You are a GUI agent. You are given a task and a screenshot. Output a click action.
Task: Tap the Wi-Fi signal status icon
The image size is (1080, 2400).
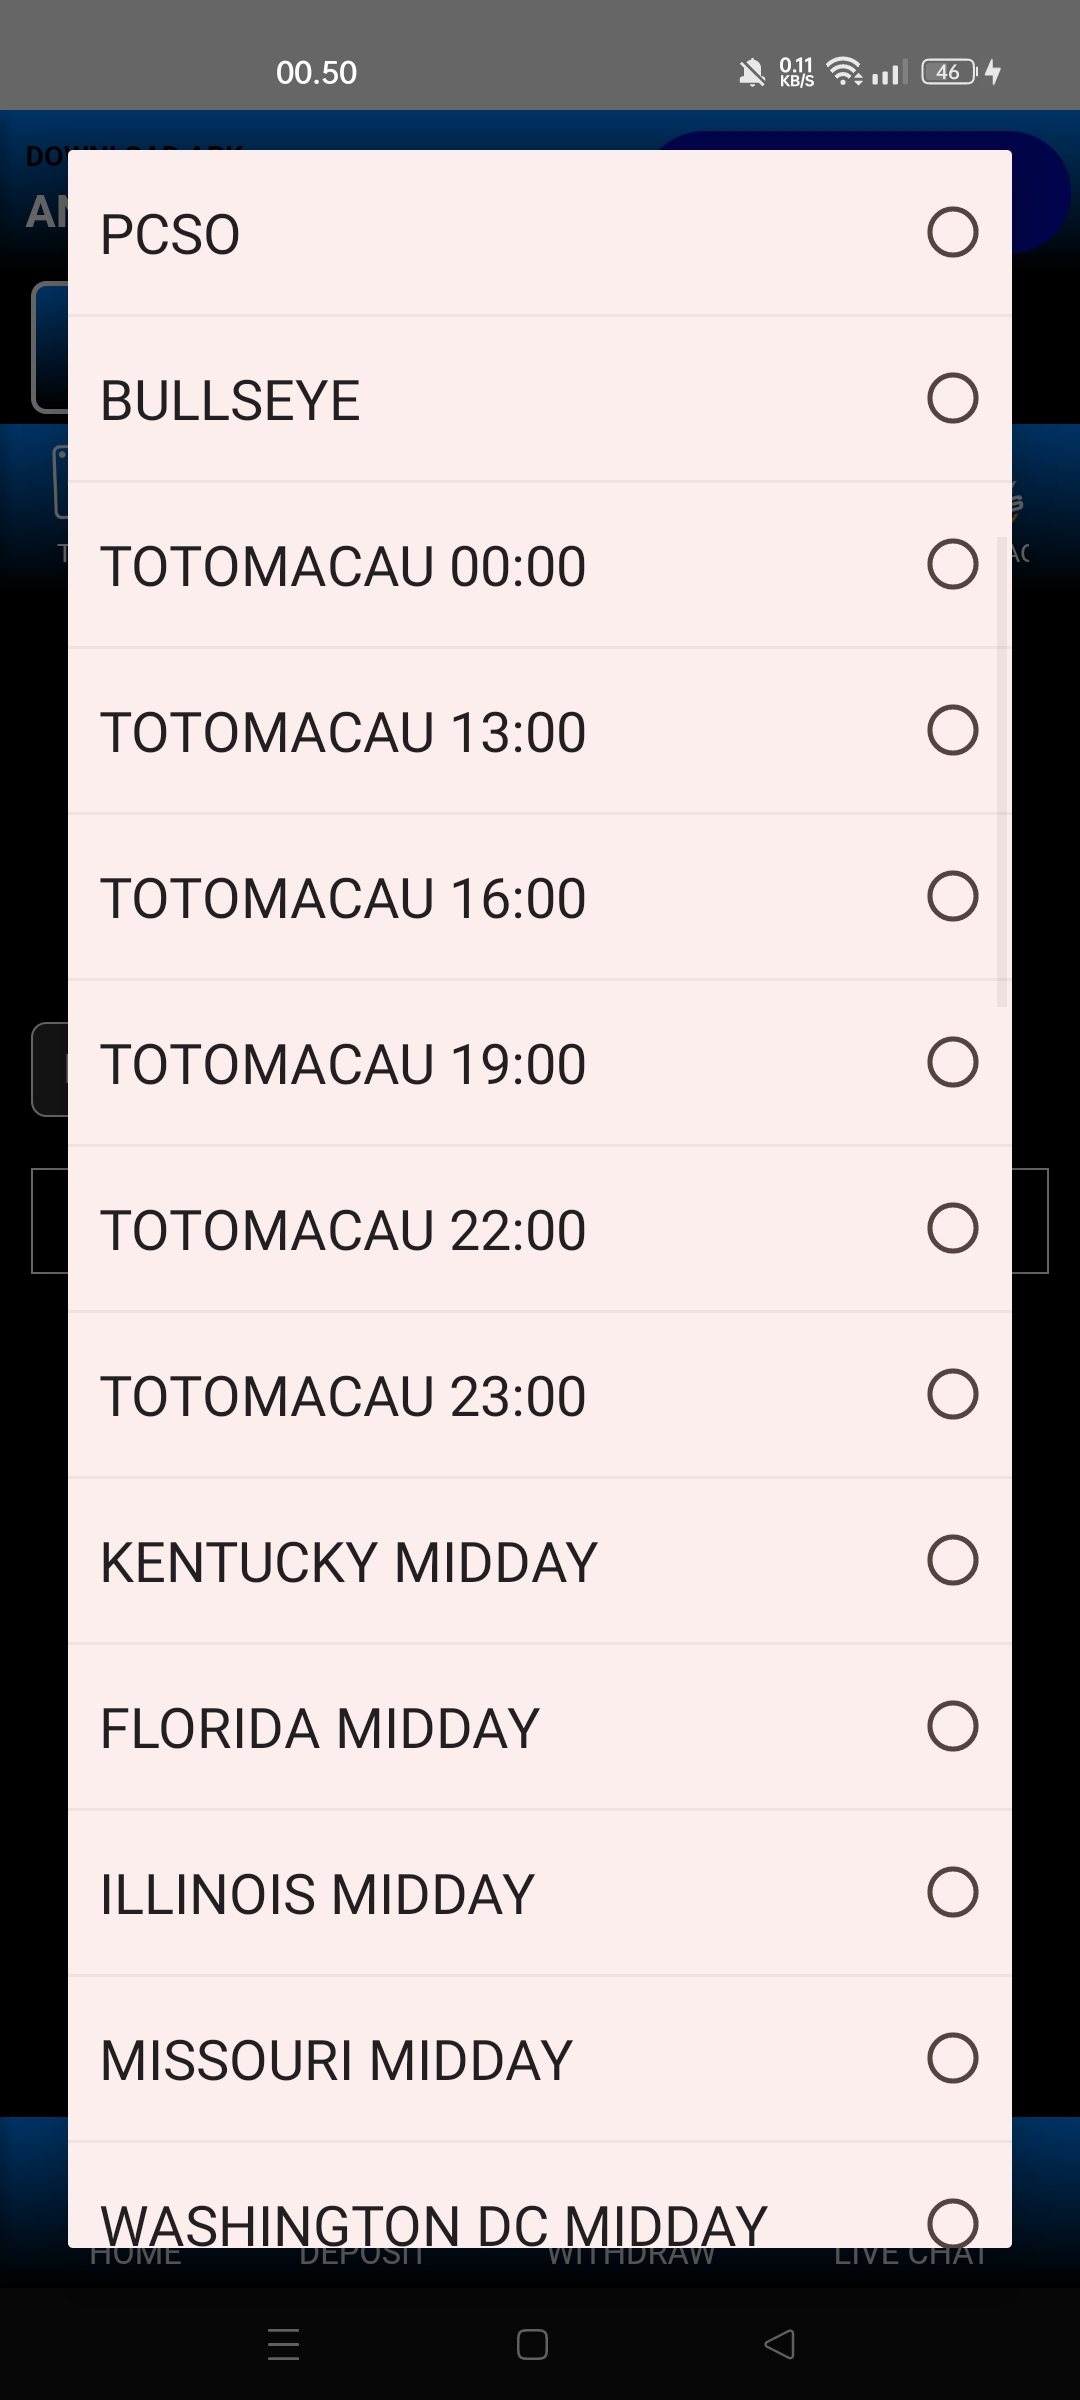coord(845,72)
